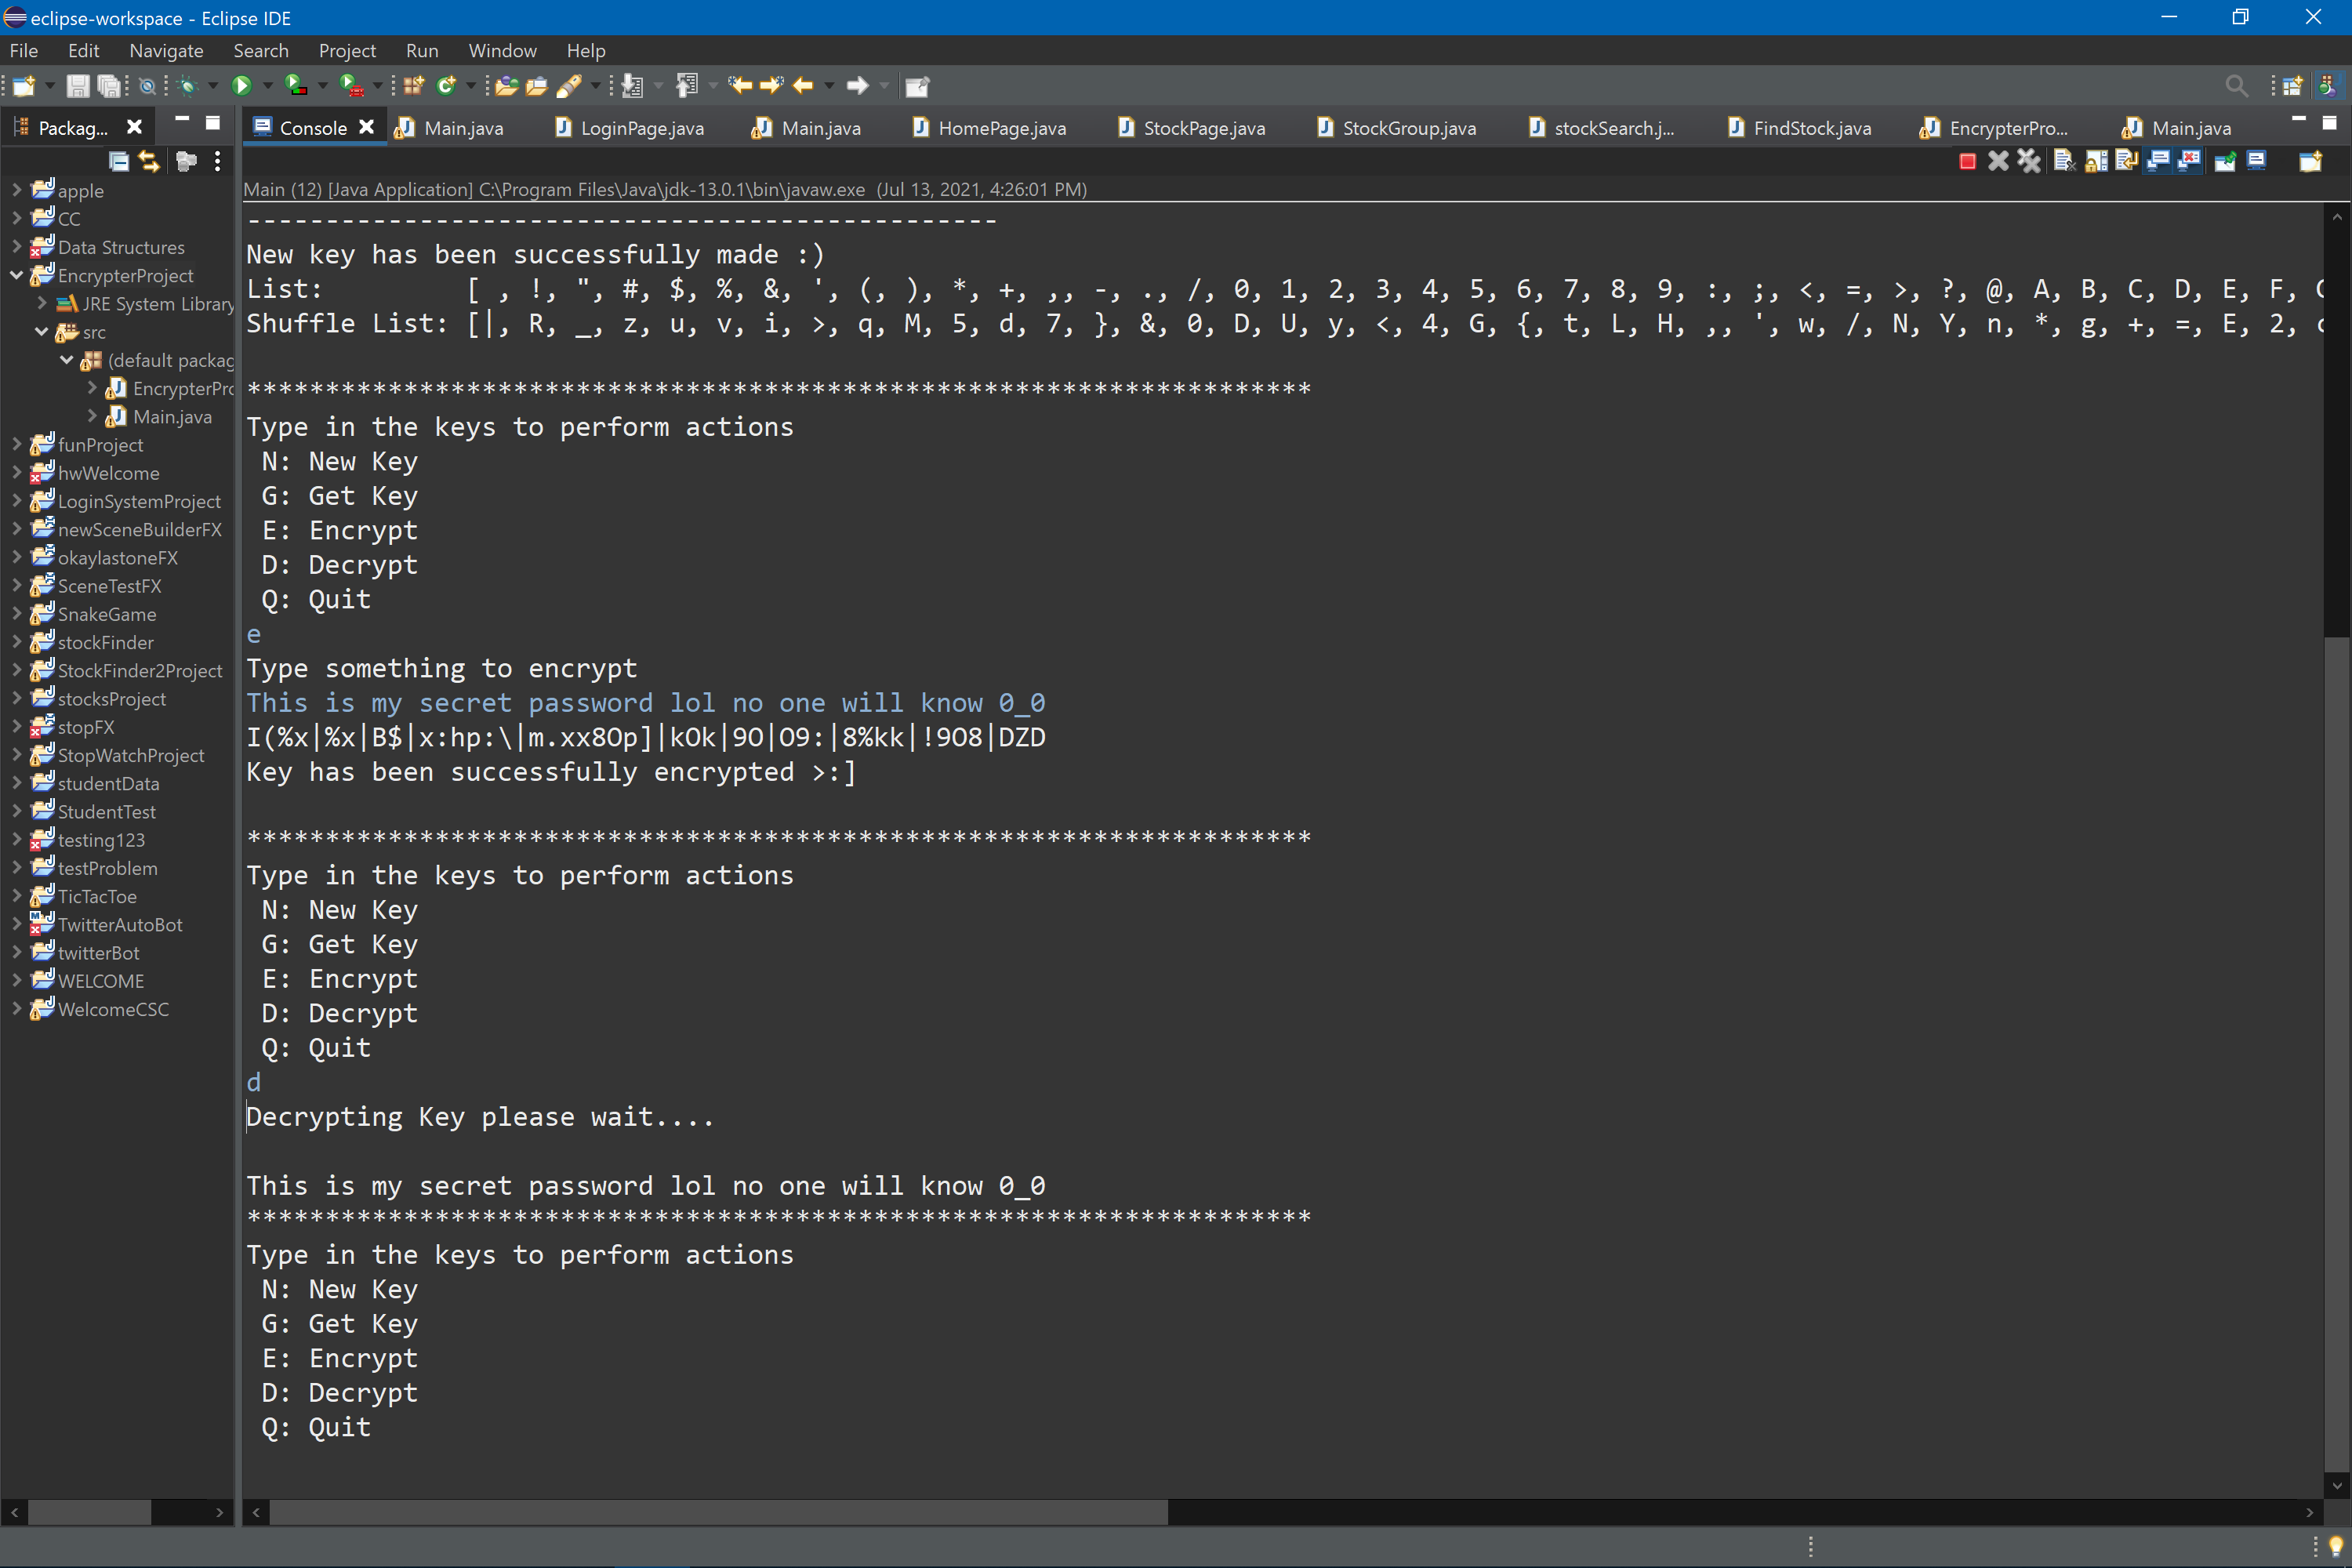Remove all terminated launches

(2030, 161)
